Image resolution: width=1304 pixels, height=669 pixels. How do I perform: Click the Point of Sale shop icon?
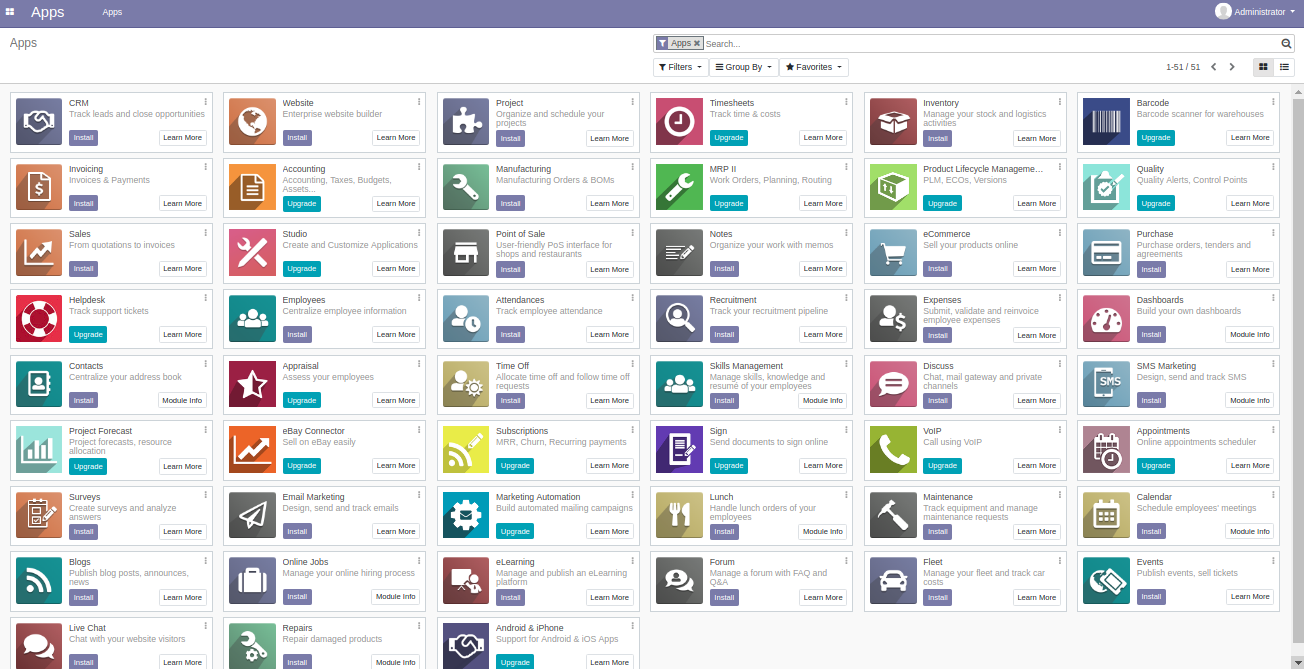tap(466, 253)
